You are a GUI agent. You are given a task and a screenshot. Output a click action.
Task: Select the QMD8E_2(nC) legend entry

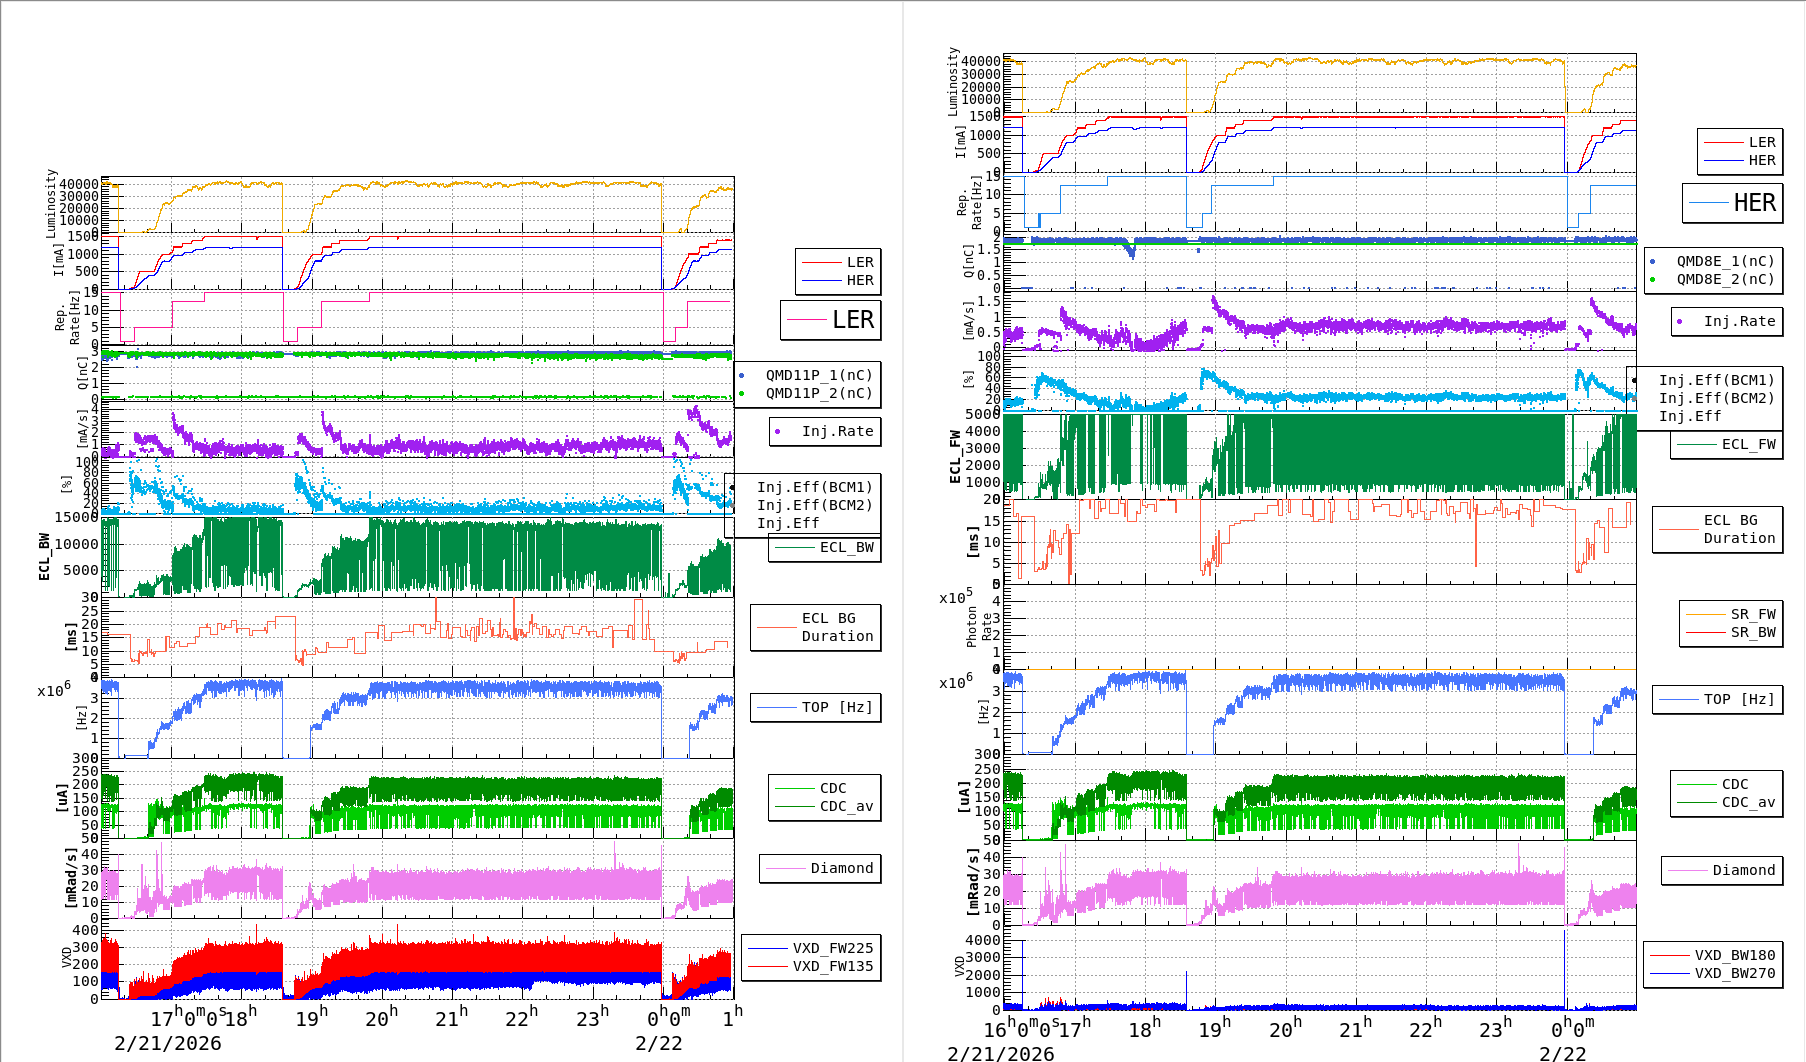[x=1724, y=279]
